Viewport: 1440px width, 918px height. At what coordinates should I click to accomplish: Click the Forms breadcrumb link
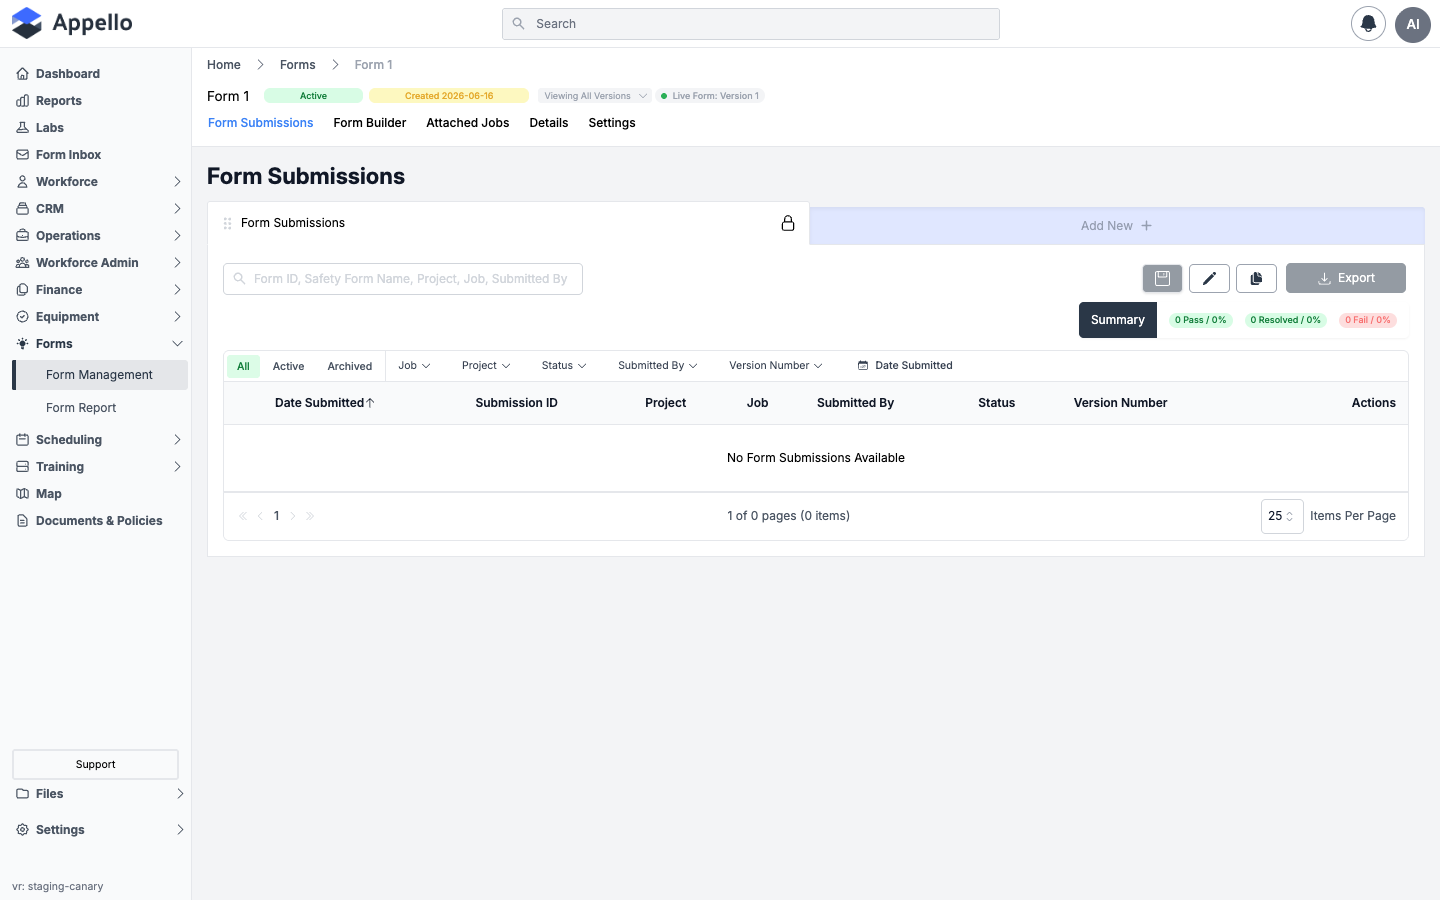298,65
